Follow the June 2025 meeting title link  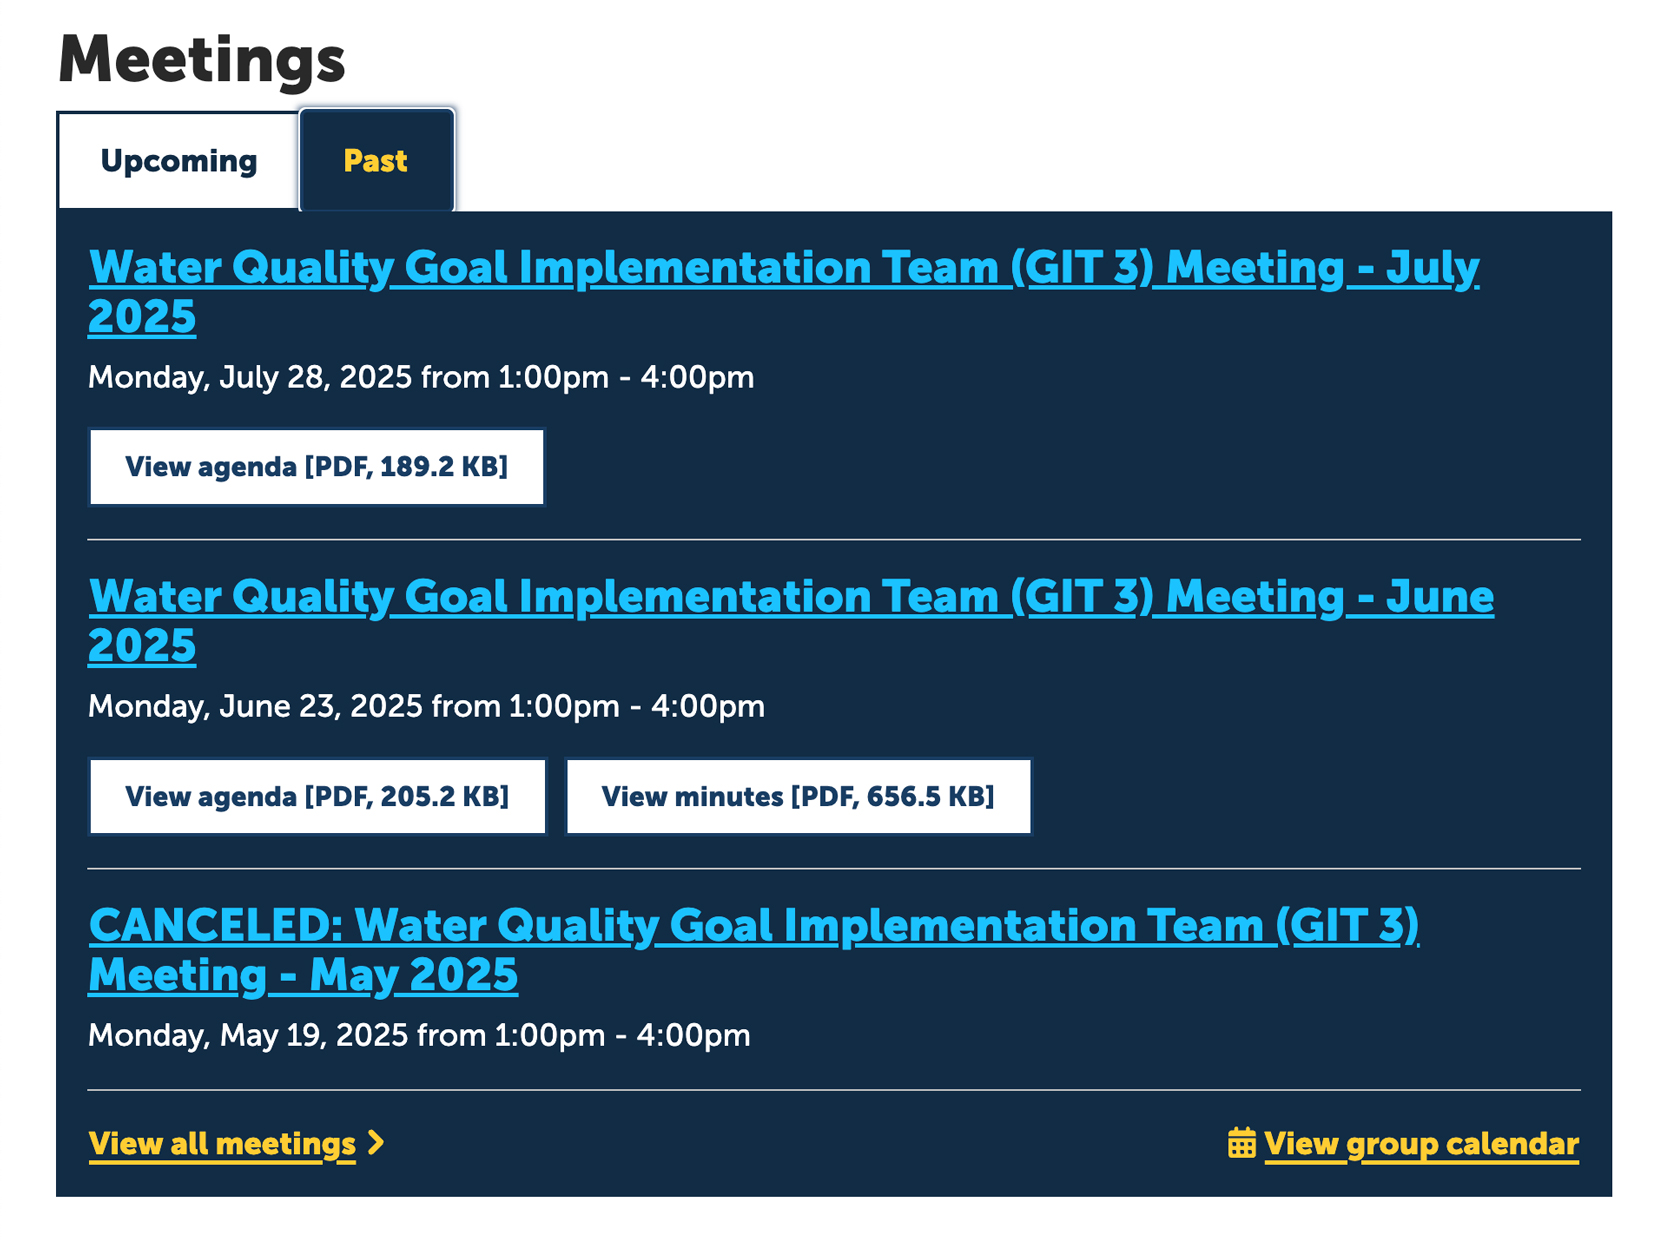coord(790,597)
